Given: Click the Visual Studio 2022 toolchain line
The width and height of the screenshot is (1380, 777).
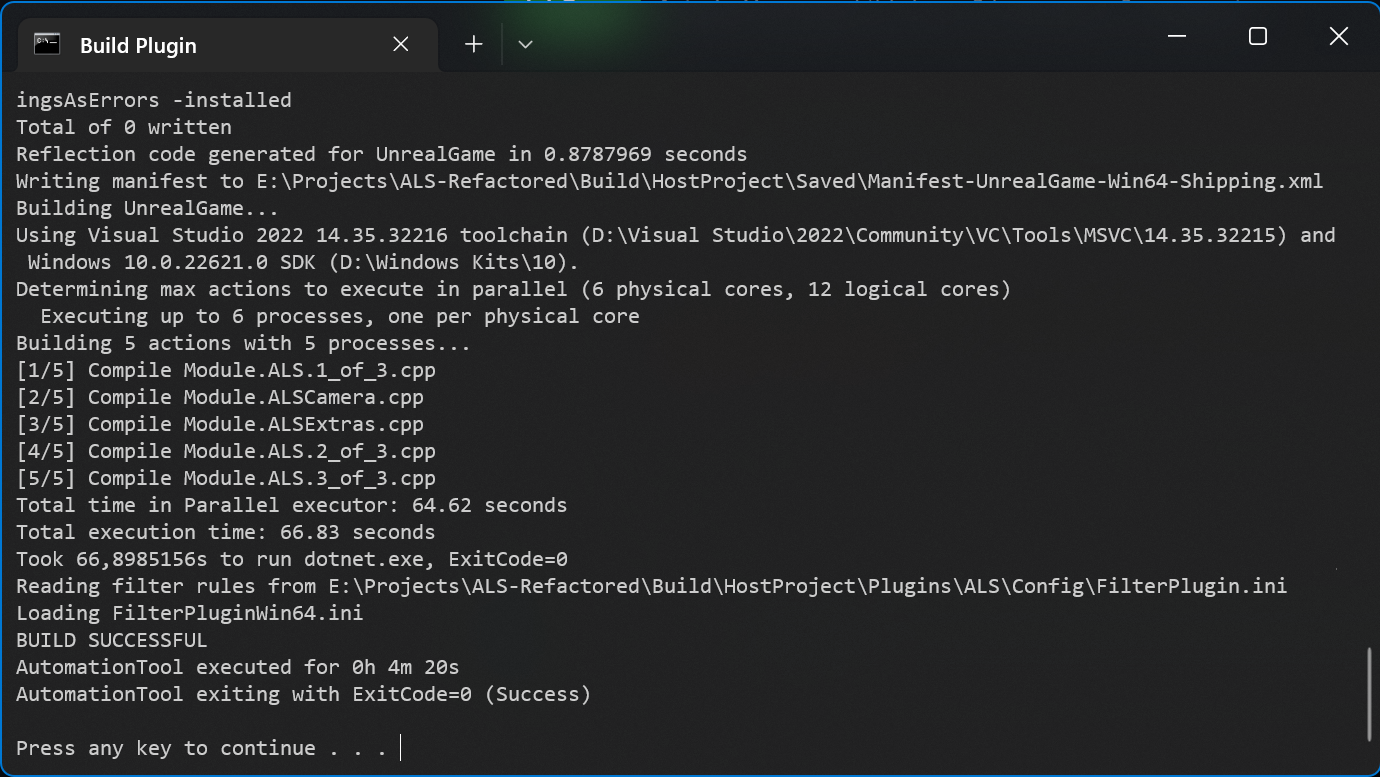Looking at the screenshot, I should tap(400, 235).
